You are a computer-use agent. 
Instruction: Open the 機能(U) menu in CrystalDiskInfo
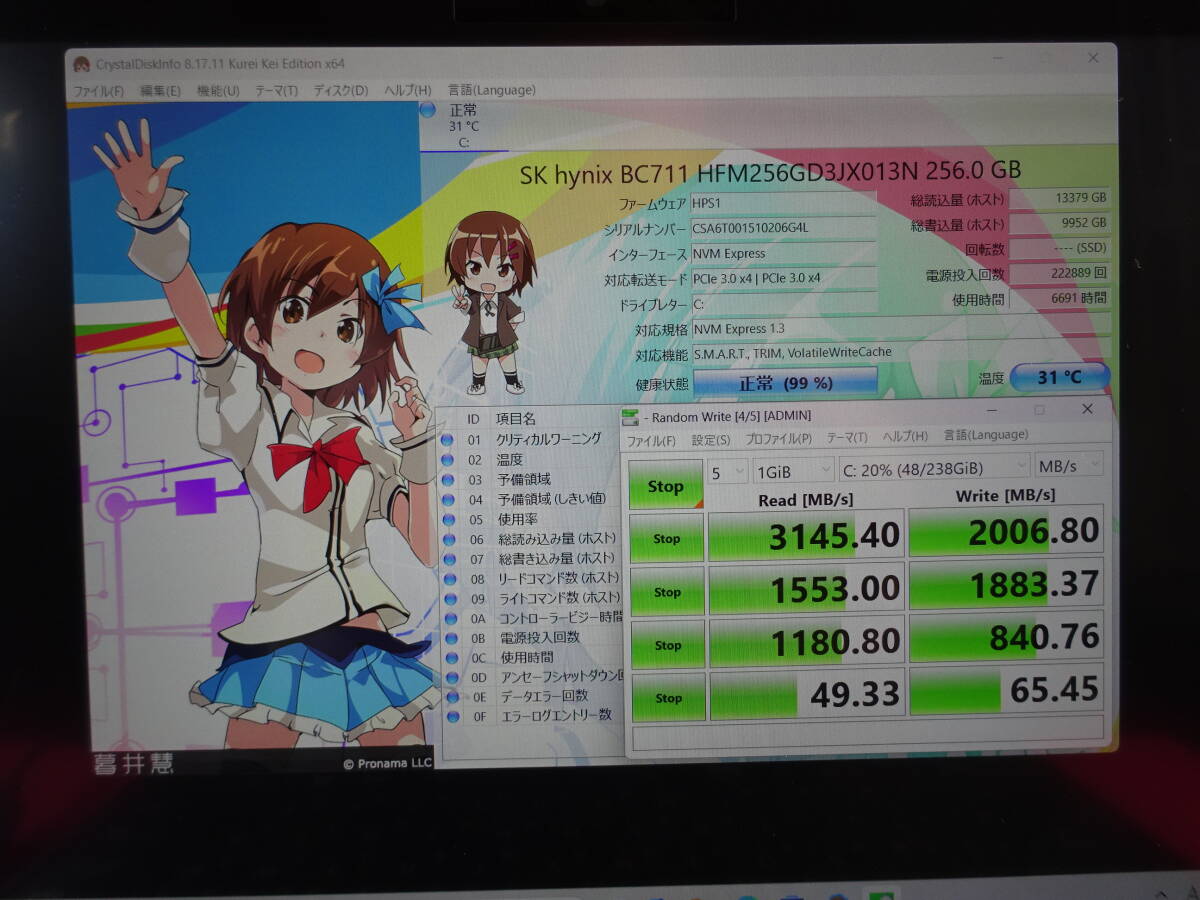click(218, 89)
